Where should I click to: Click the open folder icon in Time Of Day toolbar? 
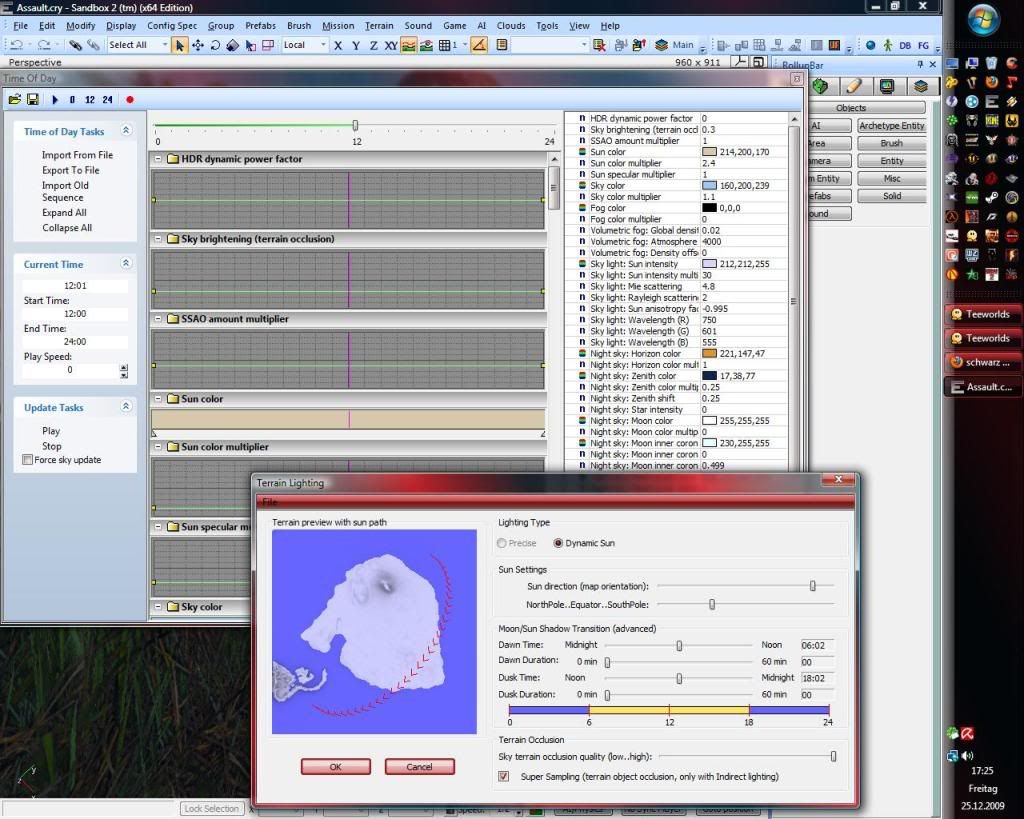[x=15, y=100]
